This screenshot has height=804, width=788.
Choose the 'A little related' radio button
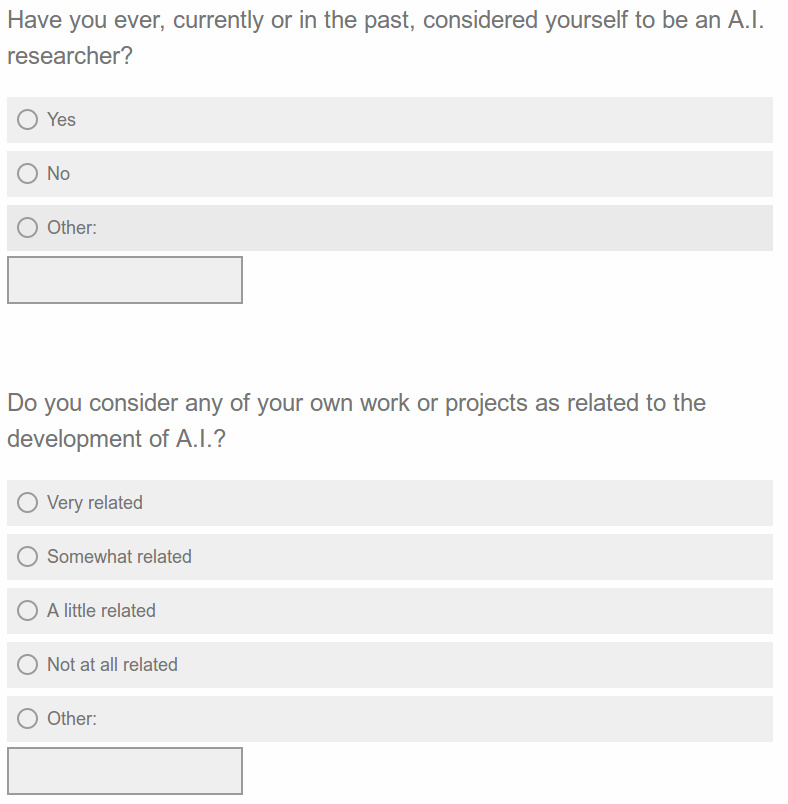click(x=28, y=611)
